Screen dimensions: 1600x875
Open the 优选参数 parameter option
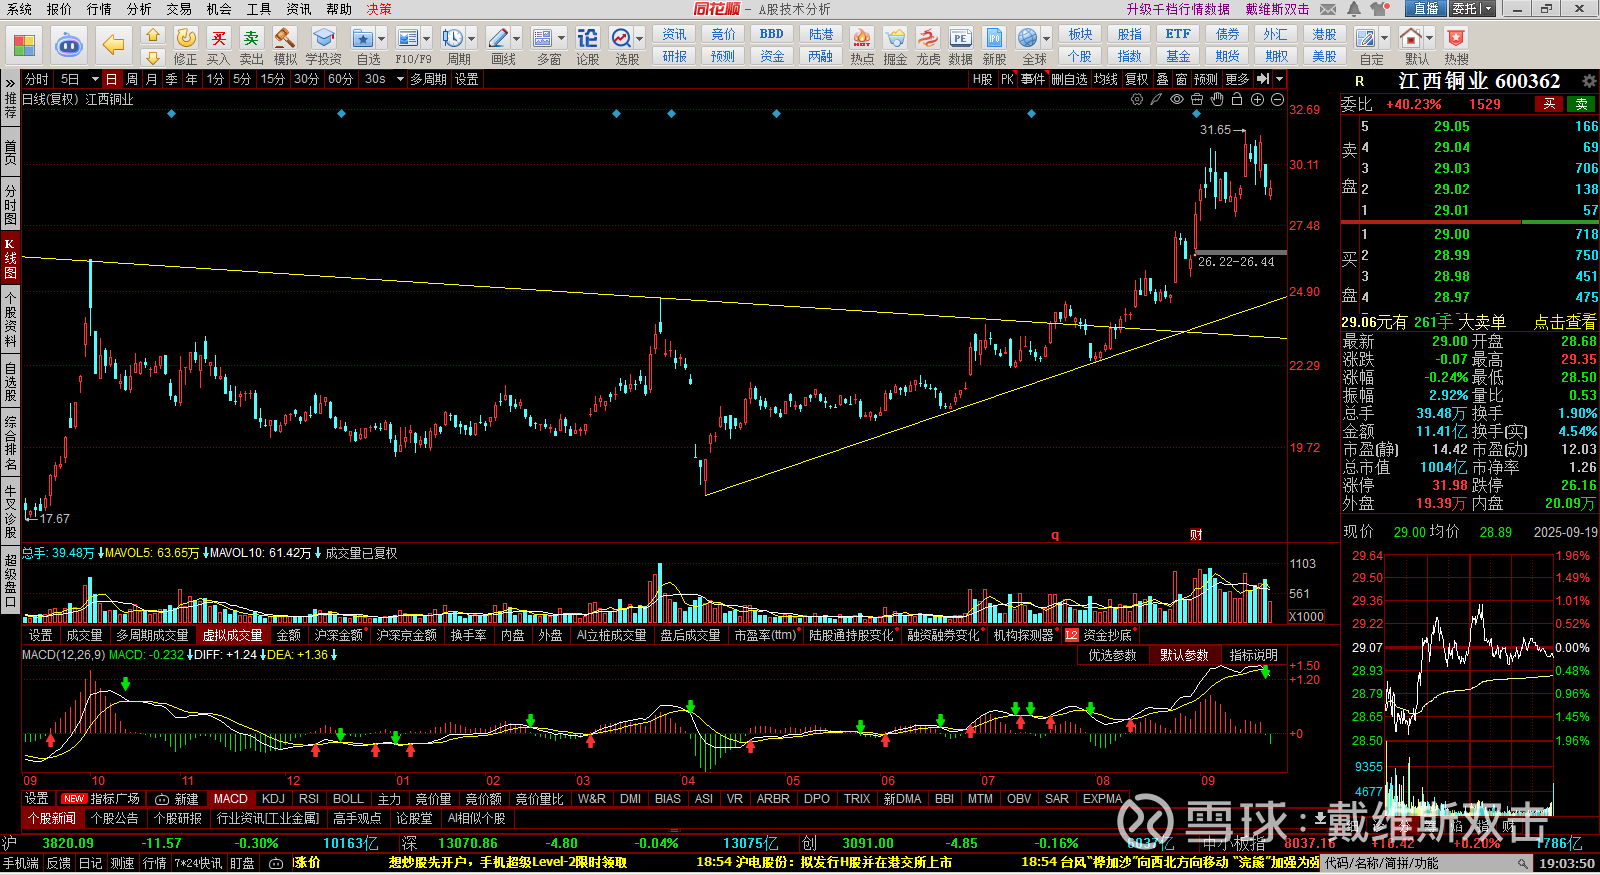pos(1112,655)
